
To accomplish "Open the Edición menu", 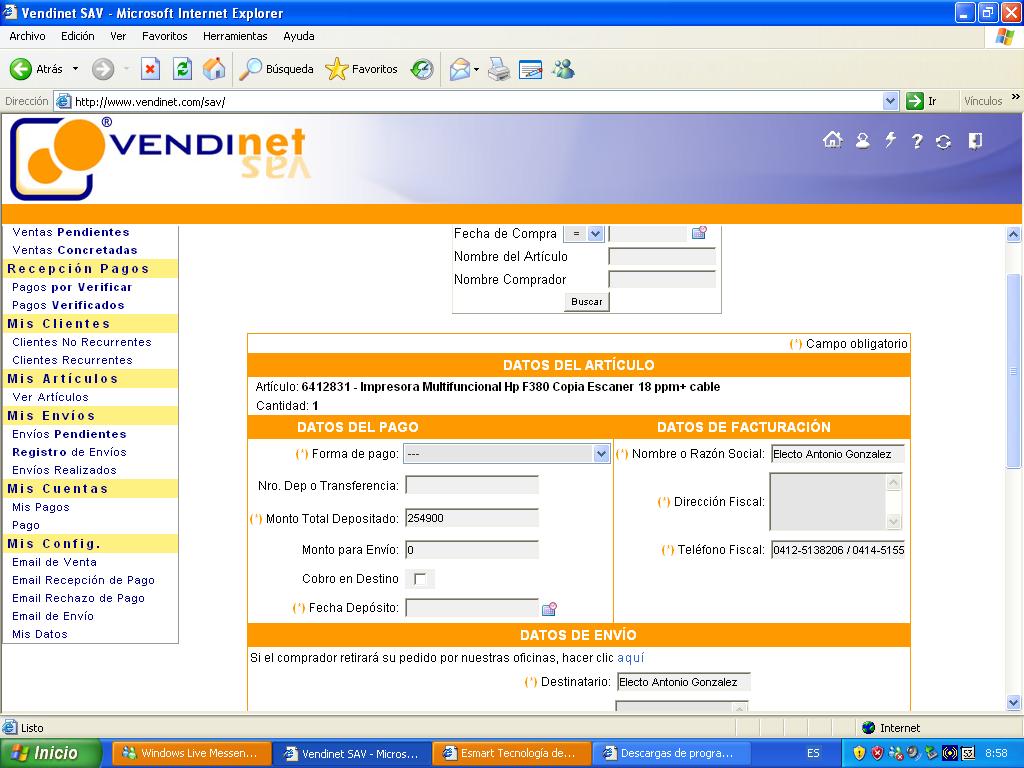I will coord(78,36).
